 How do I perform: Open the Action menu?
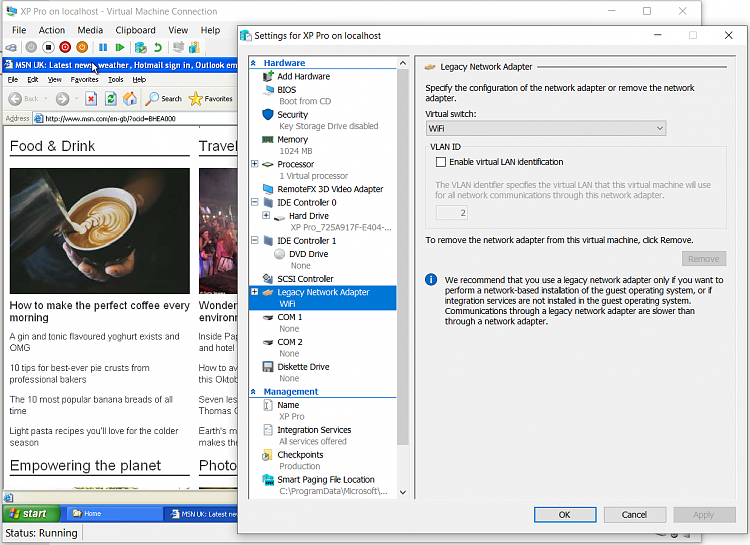pyautogui.click(x=52, y=30)
